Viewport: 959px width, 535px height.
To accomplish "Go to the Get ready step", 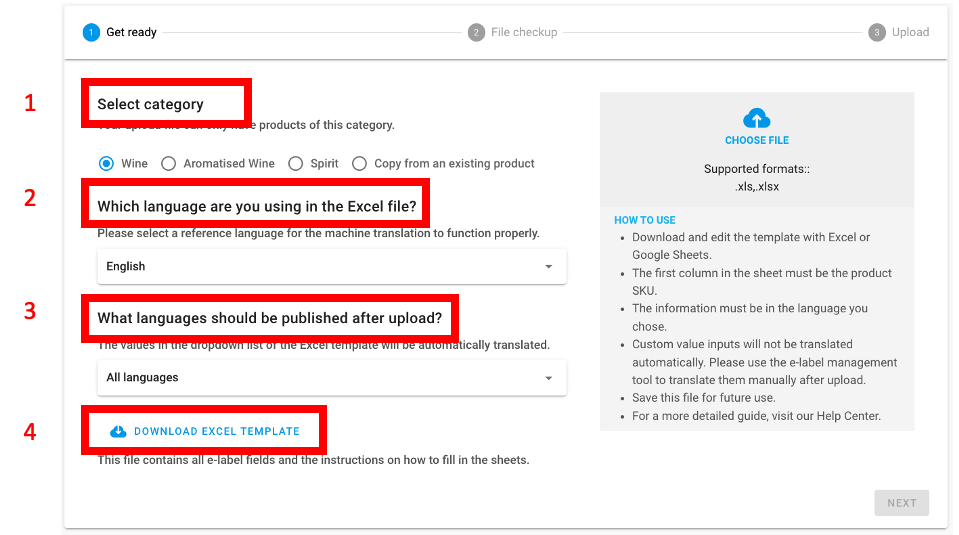I will pos(131,32).
